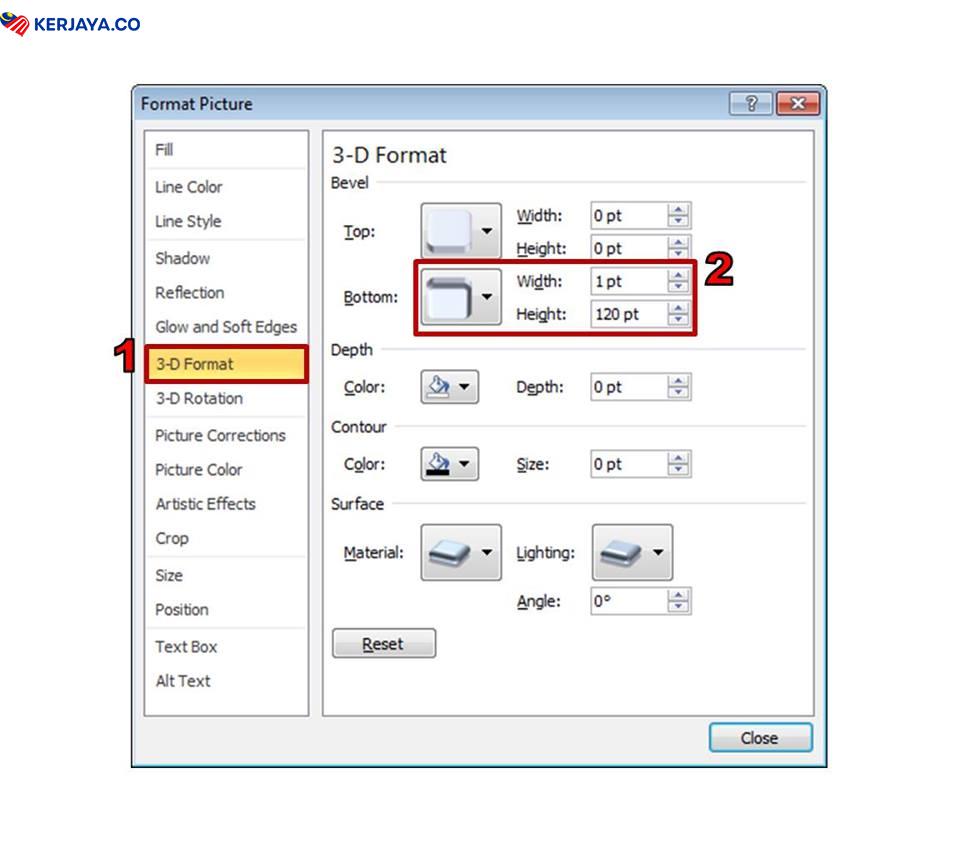Image resolution: width=960 pixels, height=853 pixels.
Task: Increase Top bevel Width with up arrow
Action: tap(678, 209)
